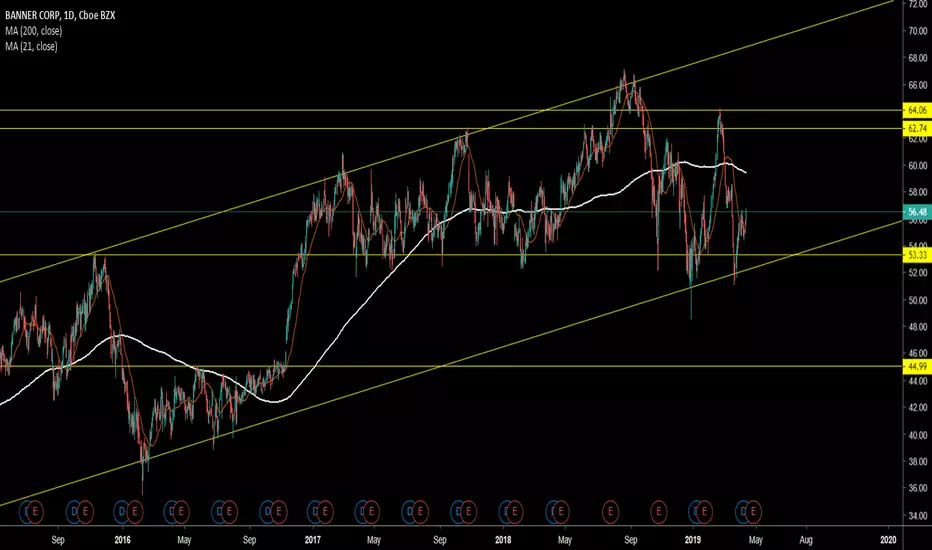Open the lone earnings marker for July 2018

pos(610,511)
